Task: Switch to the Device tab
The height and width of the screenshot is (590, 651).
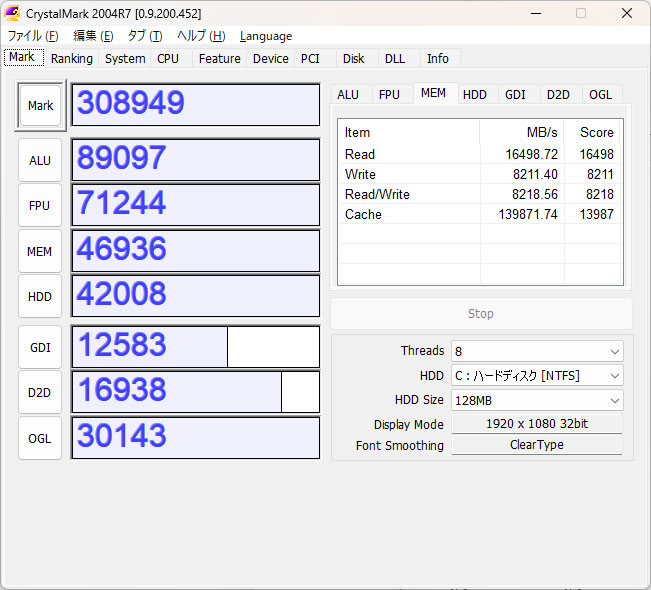Action: (271, 59)
